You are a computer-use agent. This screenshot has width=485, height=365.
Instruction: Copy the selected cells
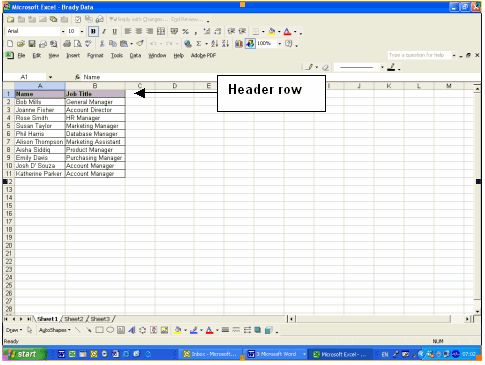pyautogui.click(x=113, y=44)
